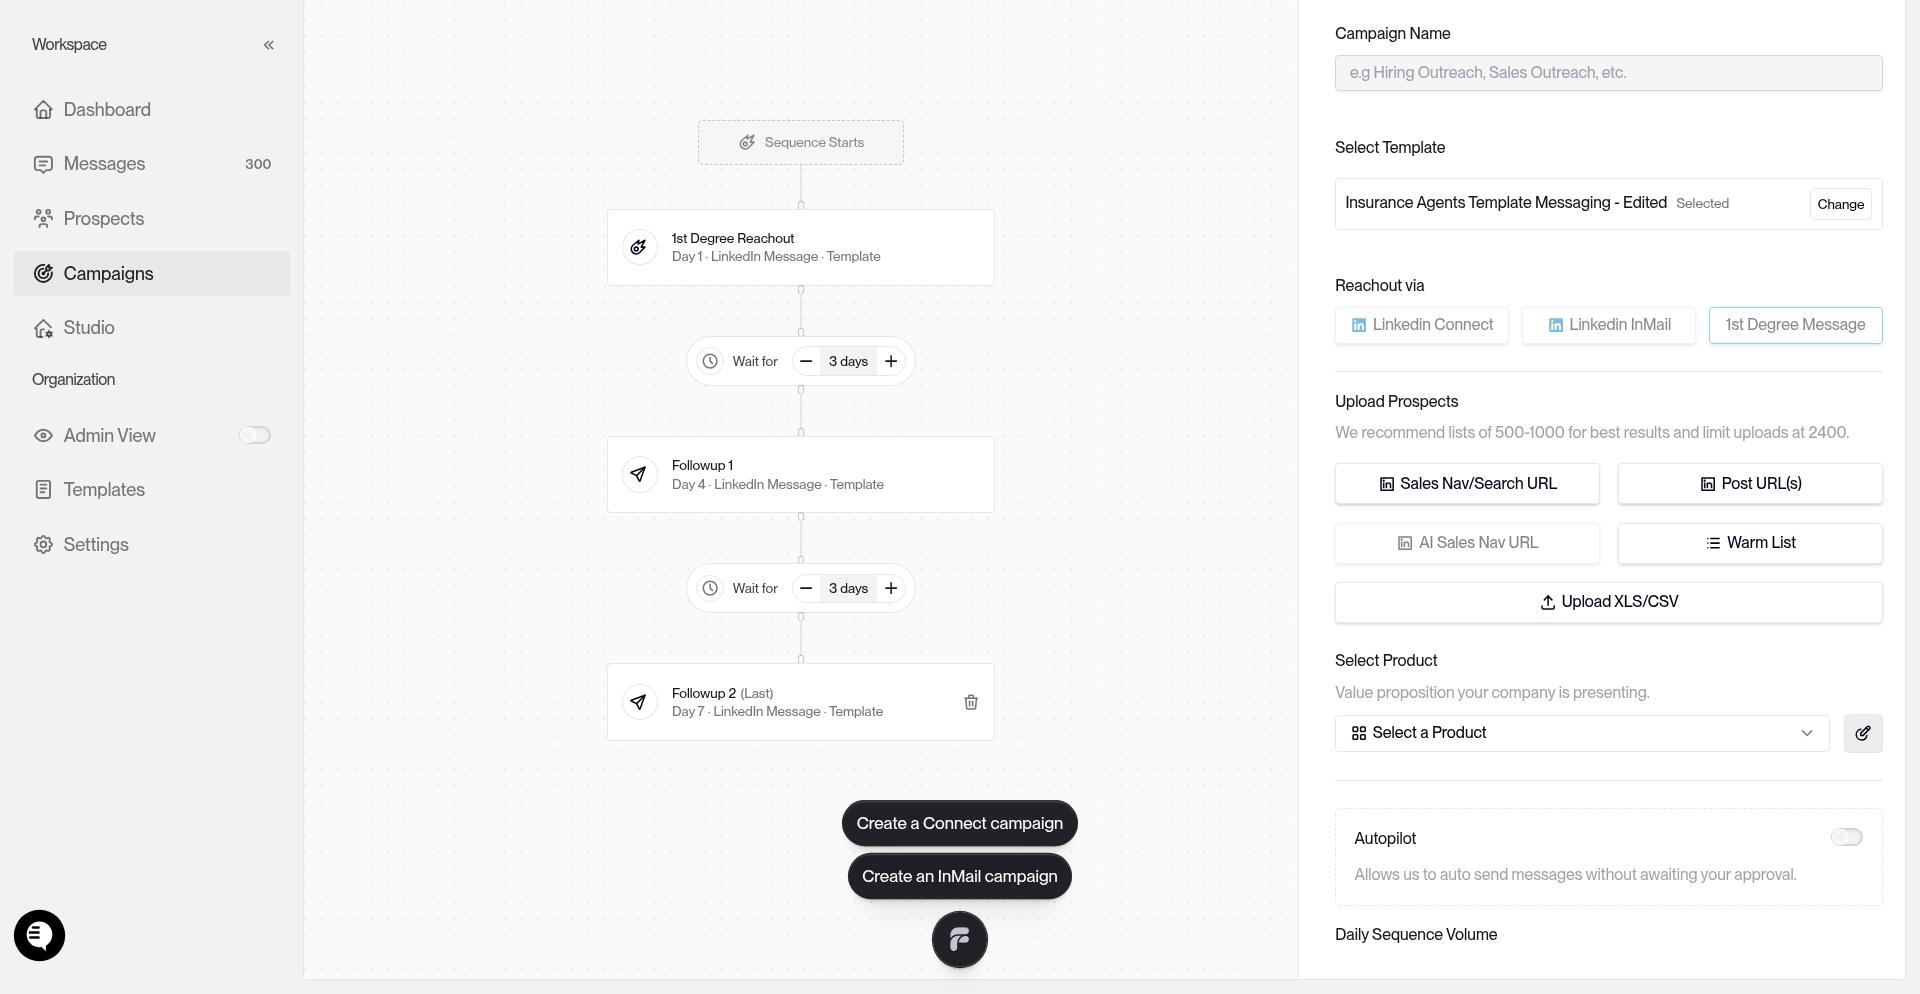Decrease second wait time with minus button
Screen dimensions: 1920x994
806,588
